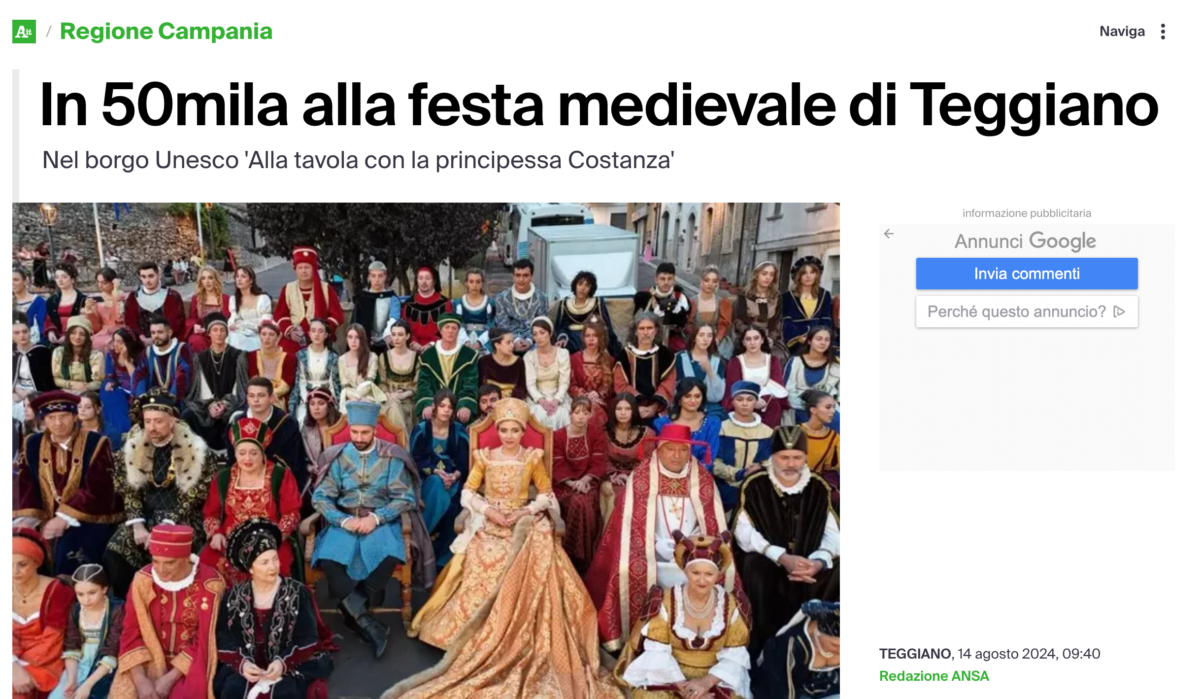The height and width of the screenshot is (699, 1200).
Task: Select the 'Perché questo annuncio?' button
Action: pyautogui.click(x=1027, y=312)
